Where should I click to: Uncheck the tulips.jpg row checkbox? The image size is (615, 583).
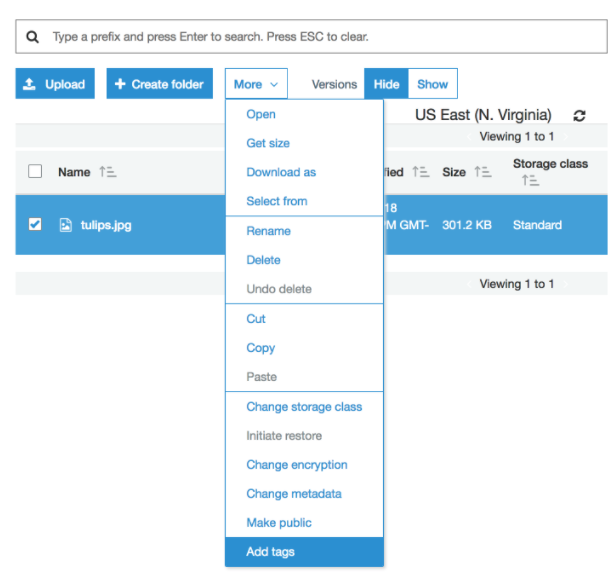click(35, 225)
